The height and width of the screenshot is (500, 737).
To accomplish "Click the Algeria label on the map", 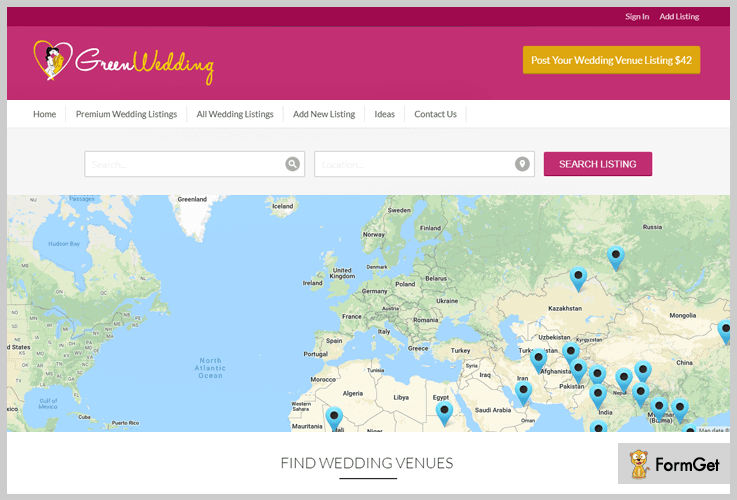I will (353, 393).
